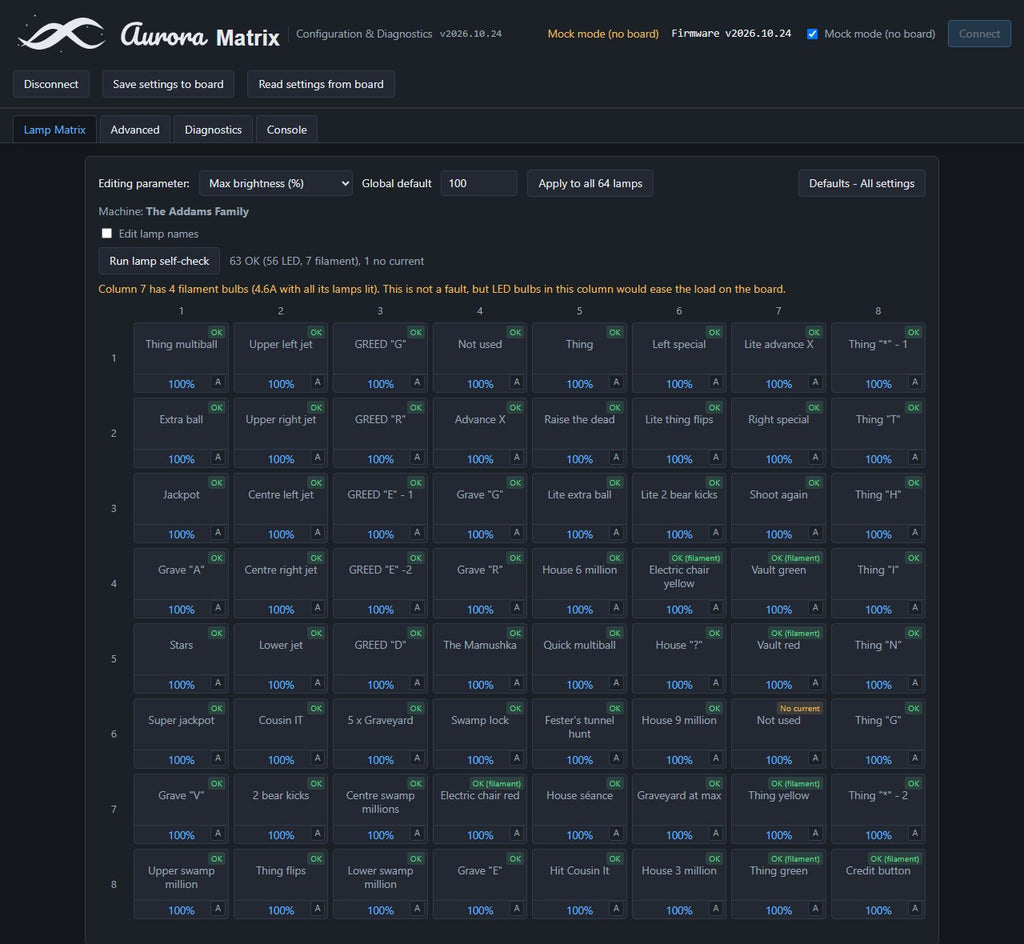Click the OK badge on GREED "G" lamp
This screenshot has width=1024, height=944.
(x=416, y=332)
